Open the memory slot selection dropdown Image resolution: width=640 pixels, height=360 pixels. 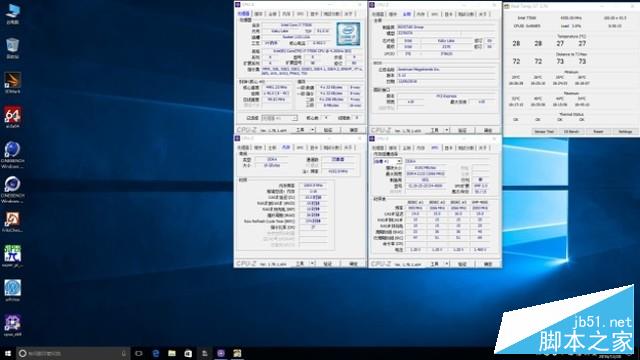(387, 161)
